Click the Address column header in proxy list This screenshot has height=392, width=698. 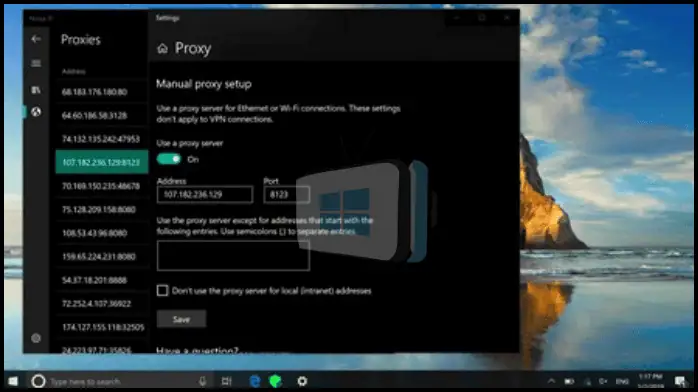(73, 72)
